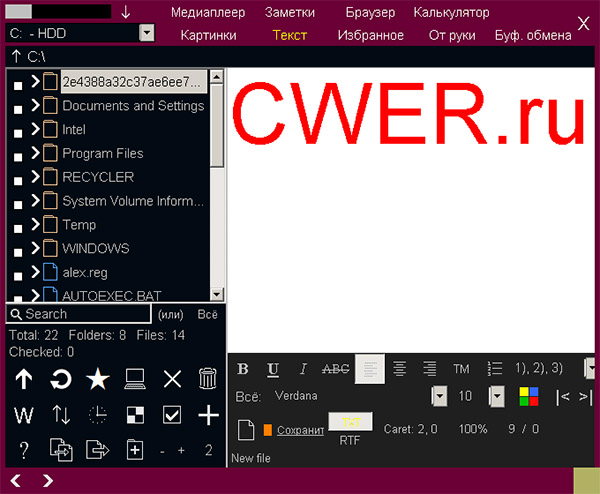Expand the Program Files chevron

pyautogui.click(x=35, y=152)
